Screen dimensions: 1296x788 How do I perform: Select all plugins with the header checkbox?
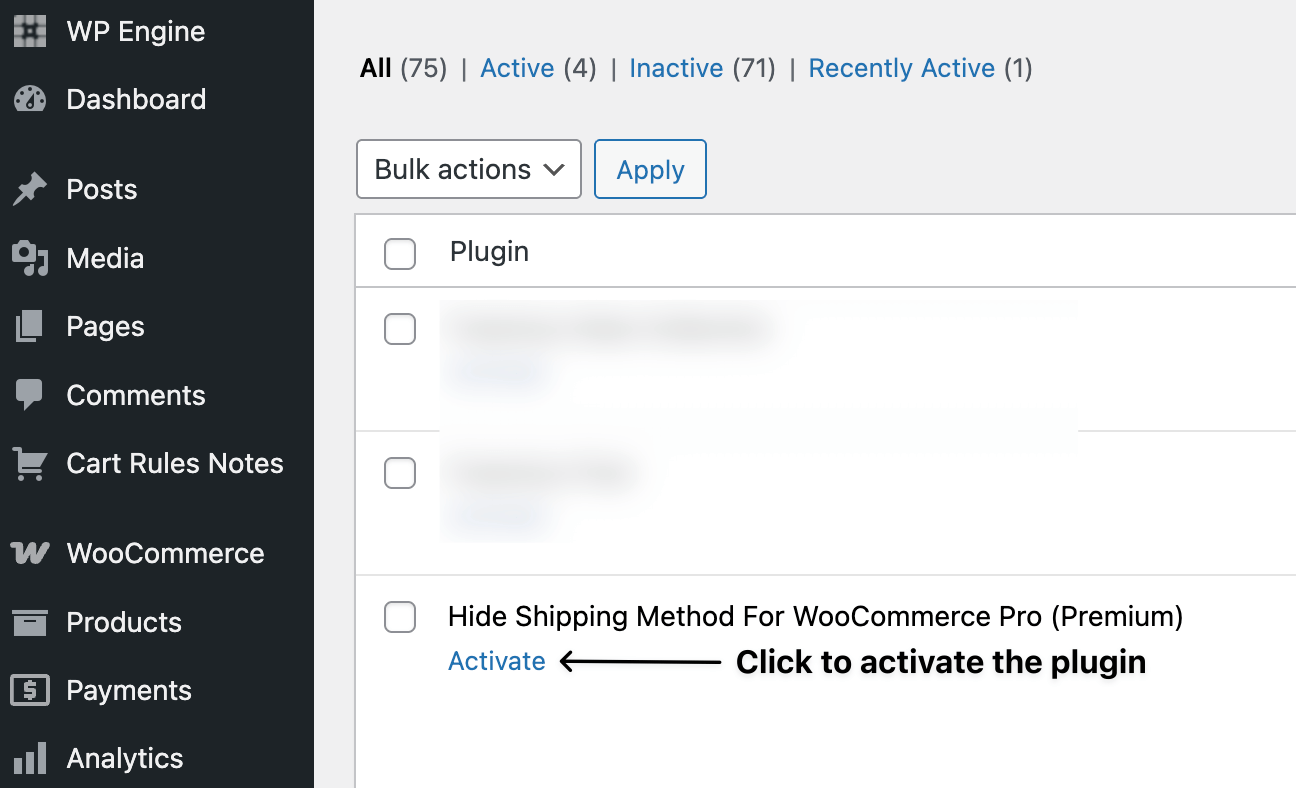click(399, 254)
